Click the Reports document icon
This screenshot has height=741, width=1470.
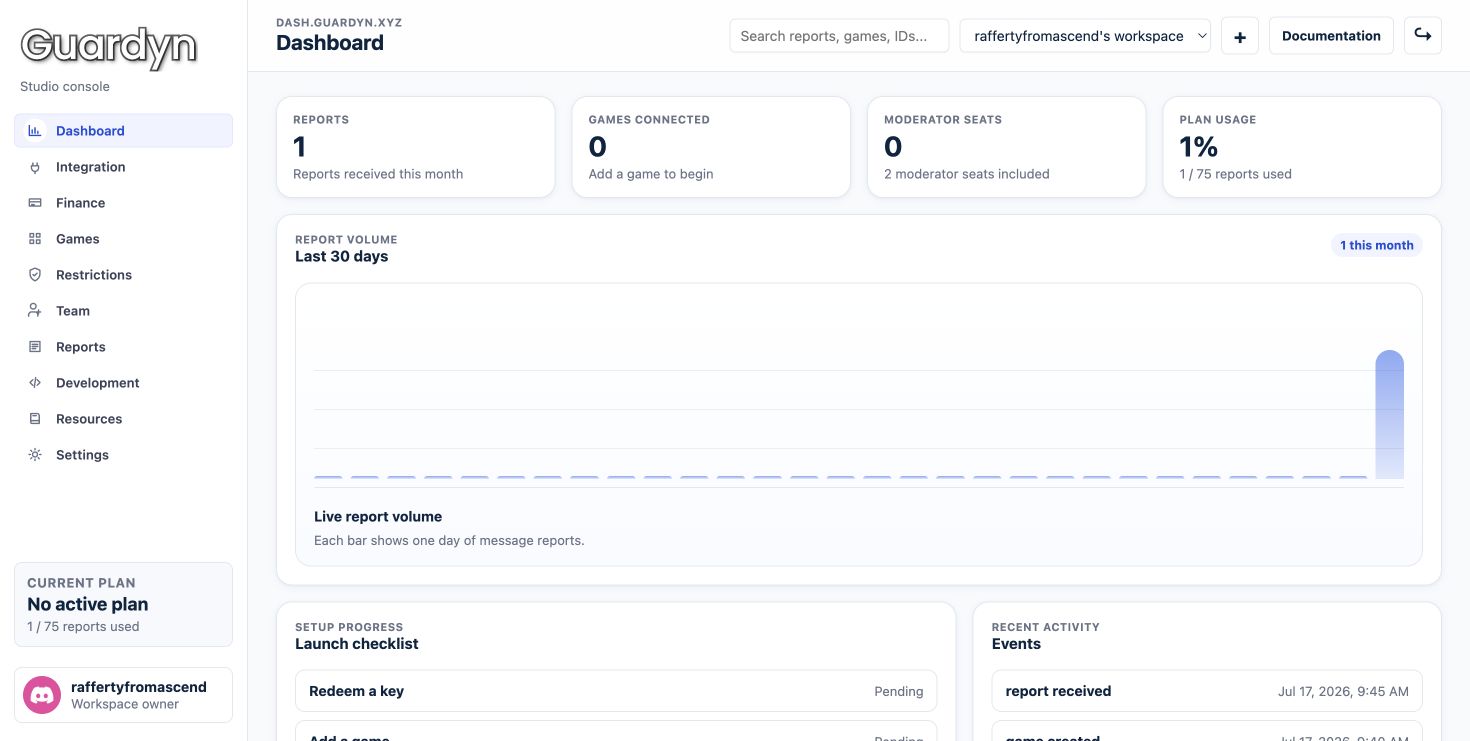pyautogui.click(x=35, y=347)
